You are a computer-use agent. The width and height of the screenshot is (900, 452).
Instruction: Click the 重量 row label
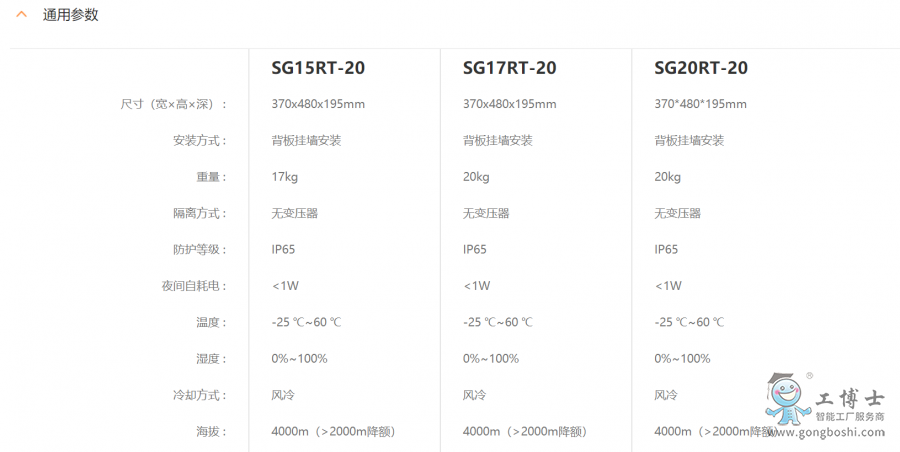211,177
